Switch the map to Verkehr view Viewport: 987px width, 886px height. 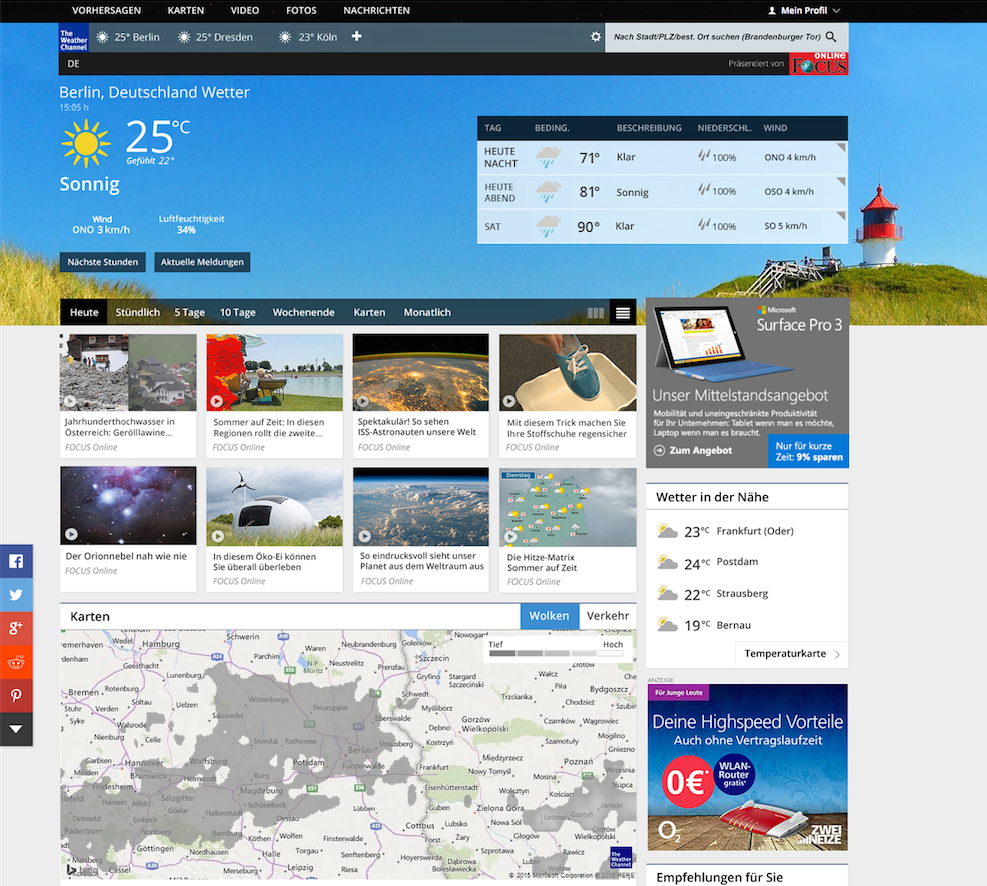coord(607,616)
